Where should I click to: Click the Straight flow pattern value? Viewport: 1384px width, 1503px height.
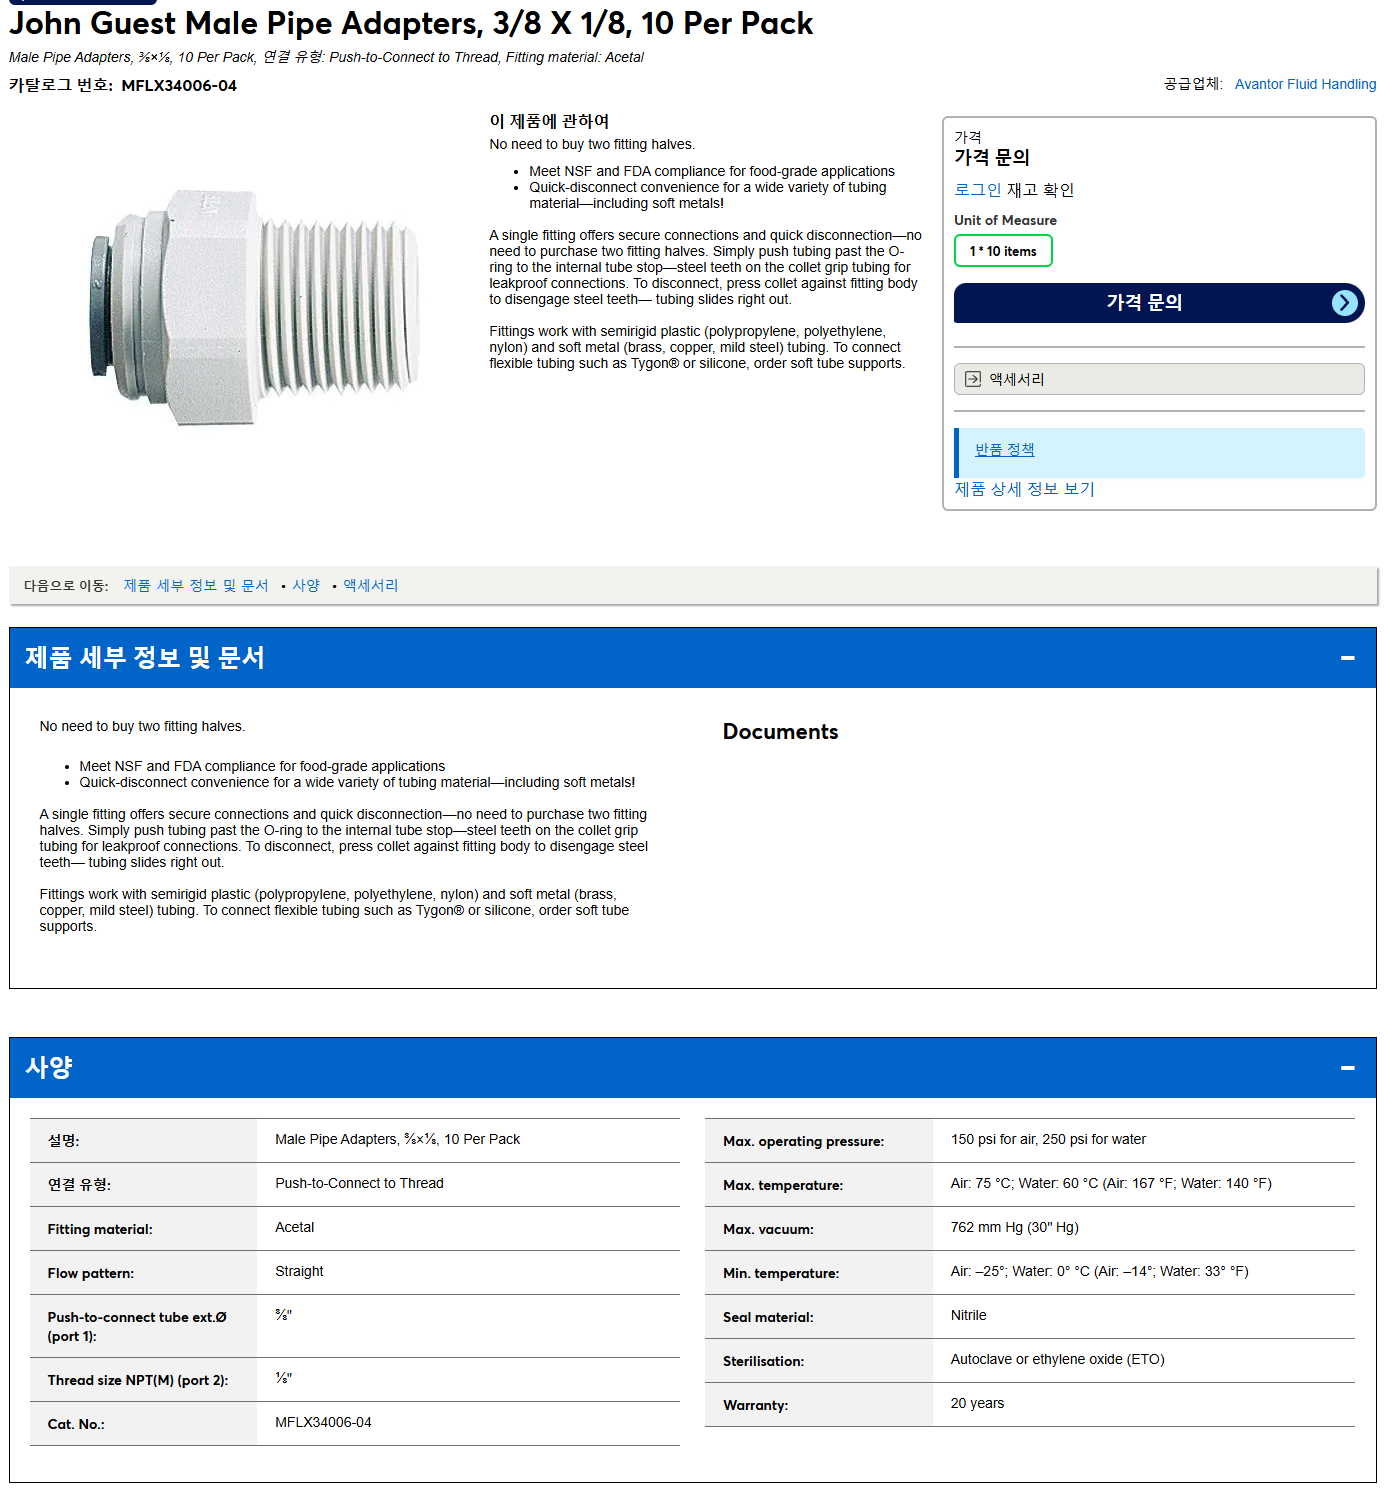tap(299, 1271)
